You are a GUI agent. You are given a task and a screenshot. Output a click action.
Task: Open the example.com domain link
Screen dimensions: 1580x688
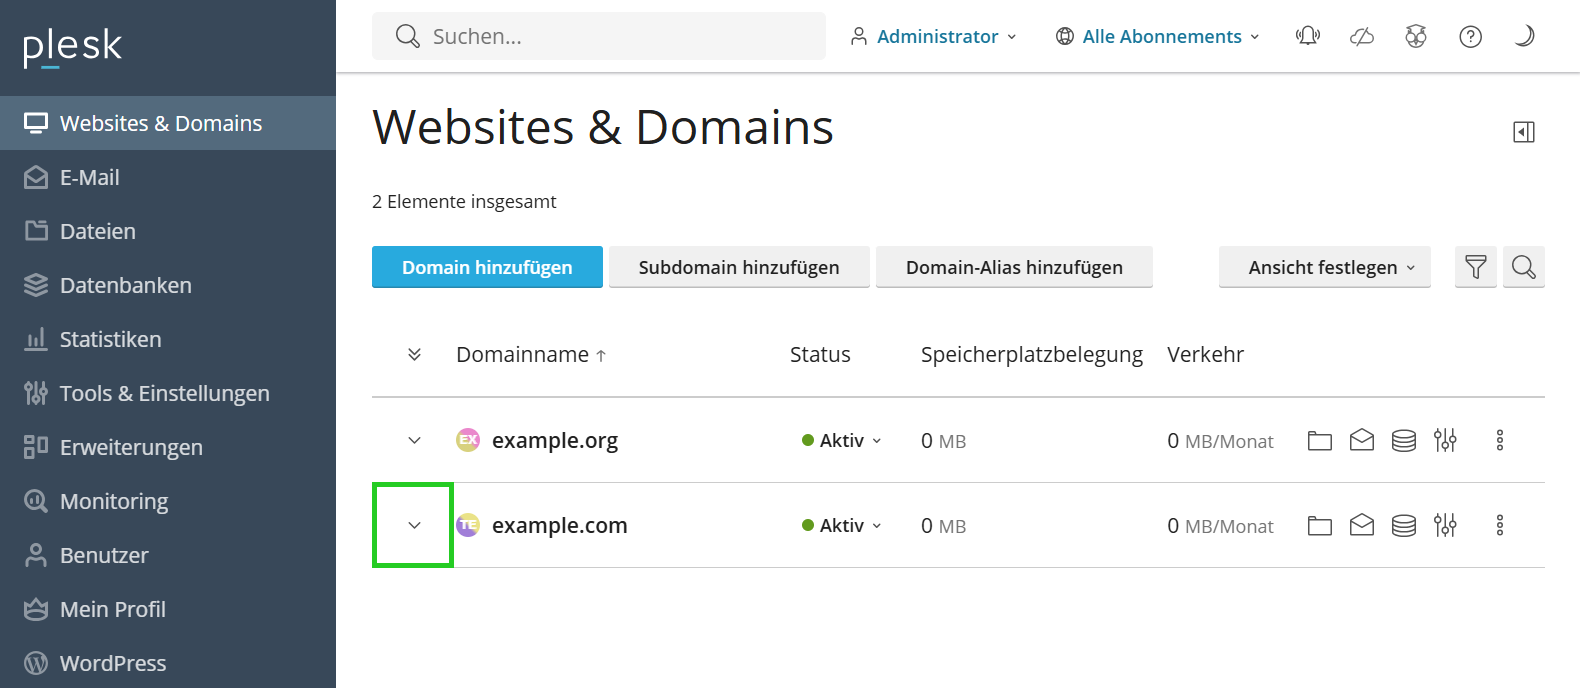(x=560, y=526)
